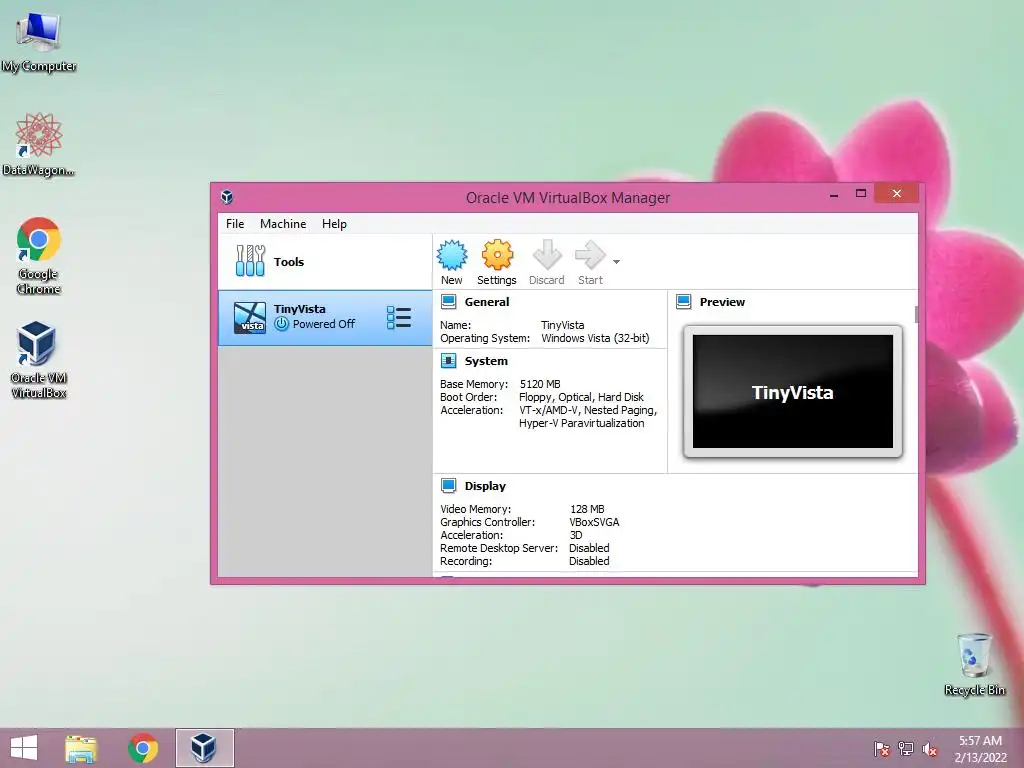This screenshot has height=768, width=1024.
Task: Open File Explorer from the taskbar
Action: 81,748
